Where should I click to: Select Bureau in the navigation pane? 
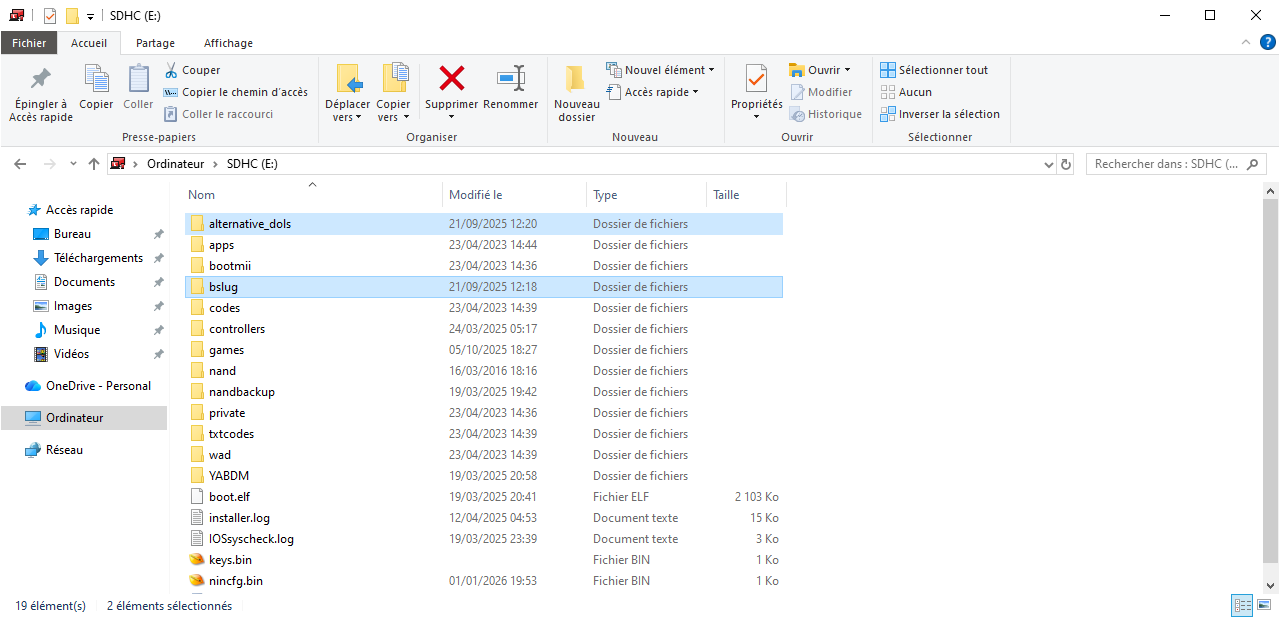pyautogui.click(x=72, y=234)
